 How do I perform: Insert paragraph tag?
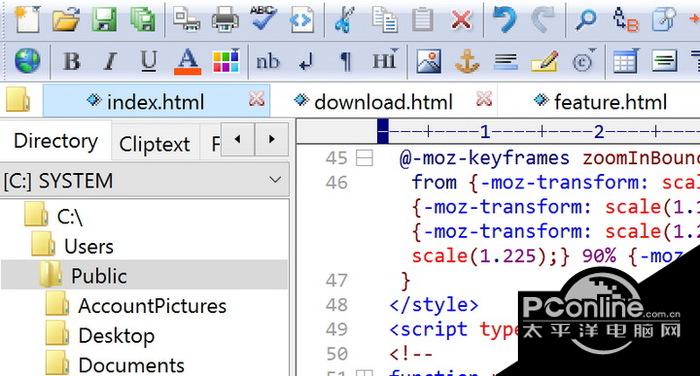click(345, 62)
